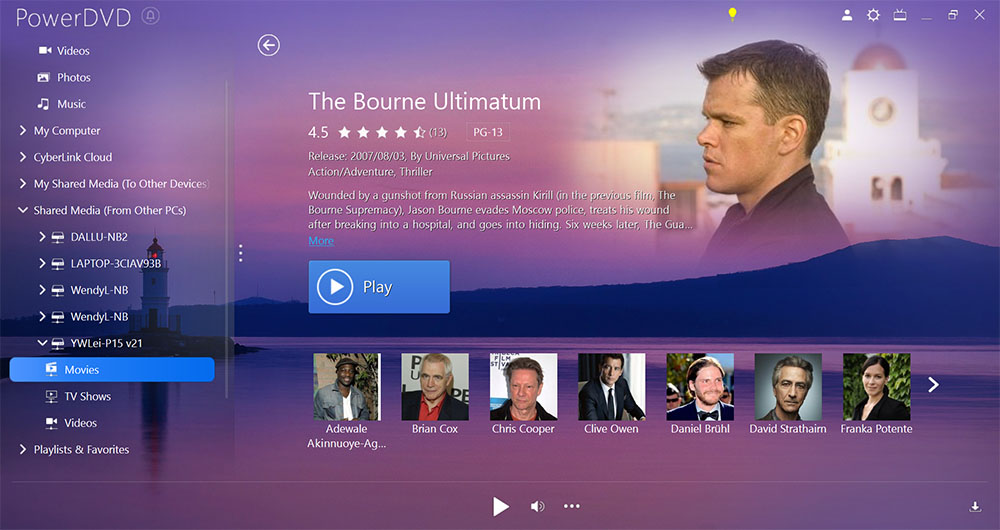Open the three-dot more options menu
This screenshot has width=1000, height=530.
572,506
